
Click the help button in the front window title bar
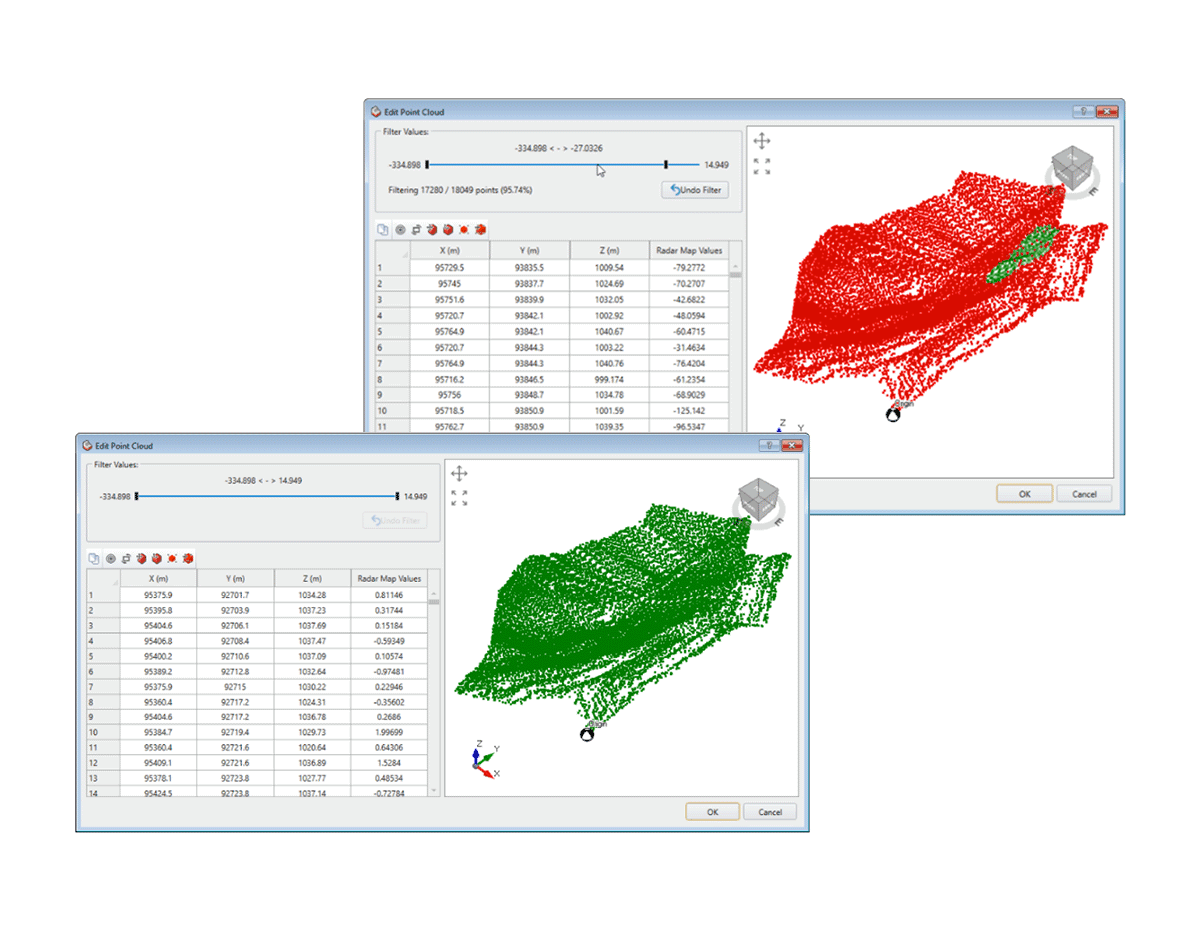click(769, 445)
